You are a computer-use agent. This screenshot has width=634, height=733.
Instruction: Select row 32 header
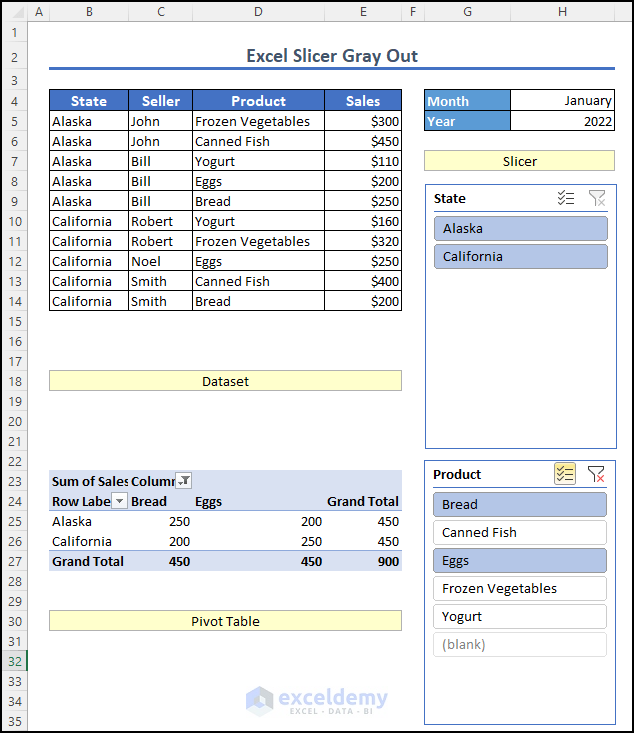[15, 661]
